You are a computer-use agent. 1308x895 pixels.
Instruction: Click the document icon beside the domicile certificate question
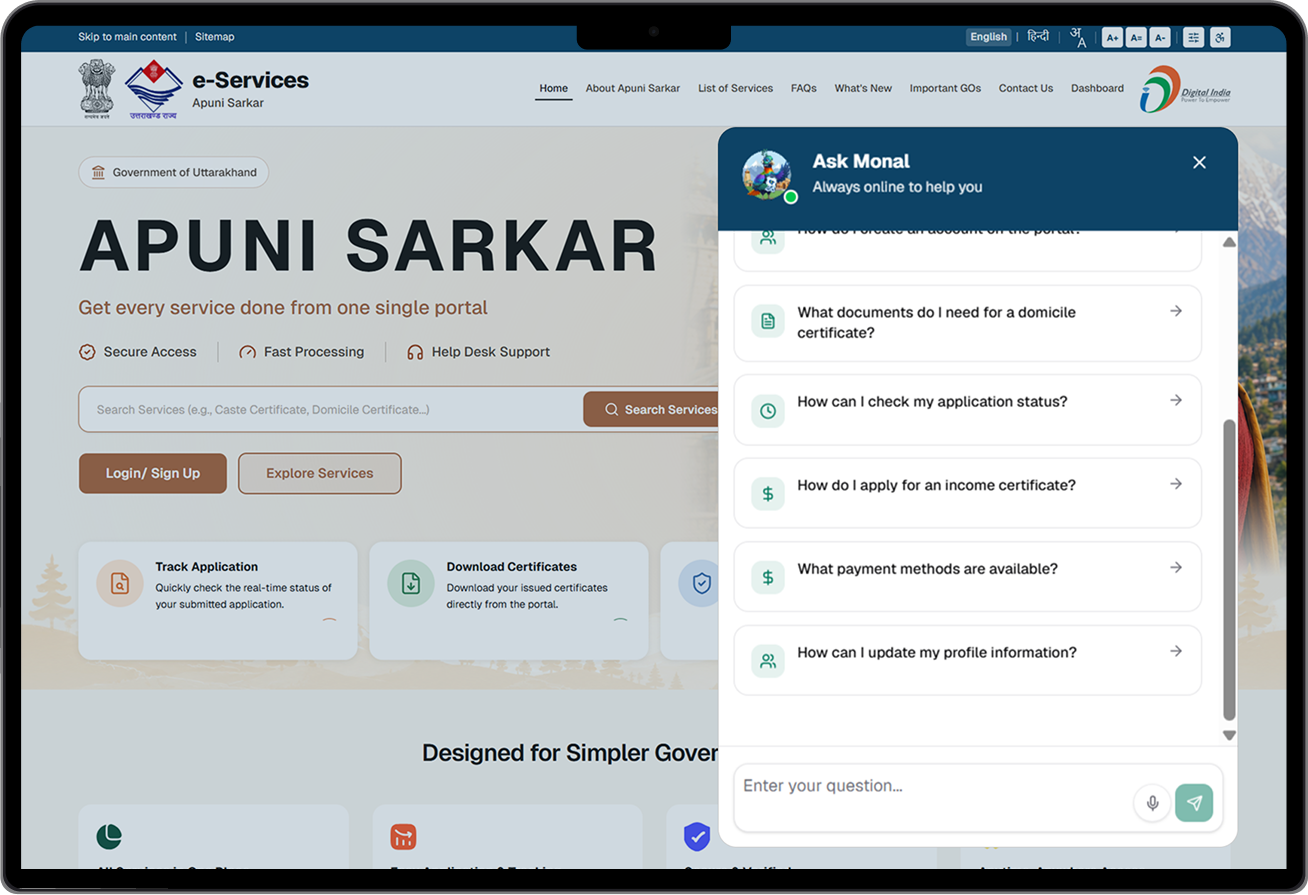[768, 321]
